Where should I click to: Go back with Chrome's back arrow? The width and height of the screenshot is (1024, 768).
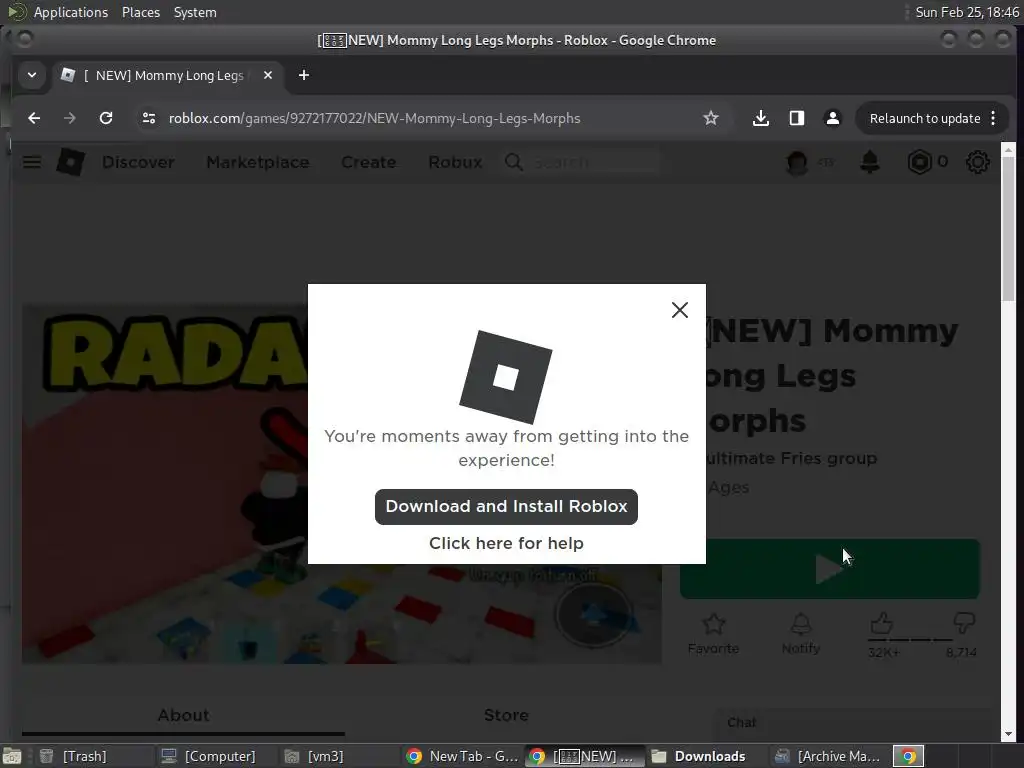[x=34, y=118]
